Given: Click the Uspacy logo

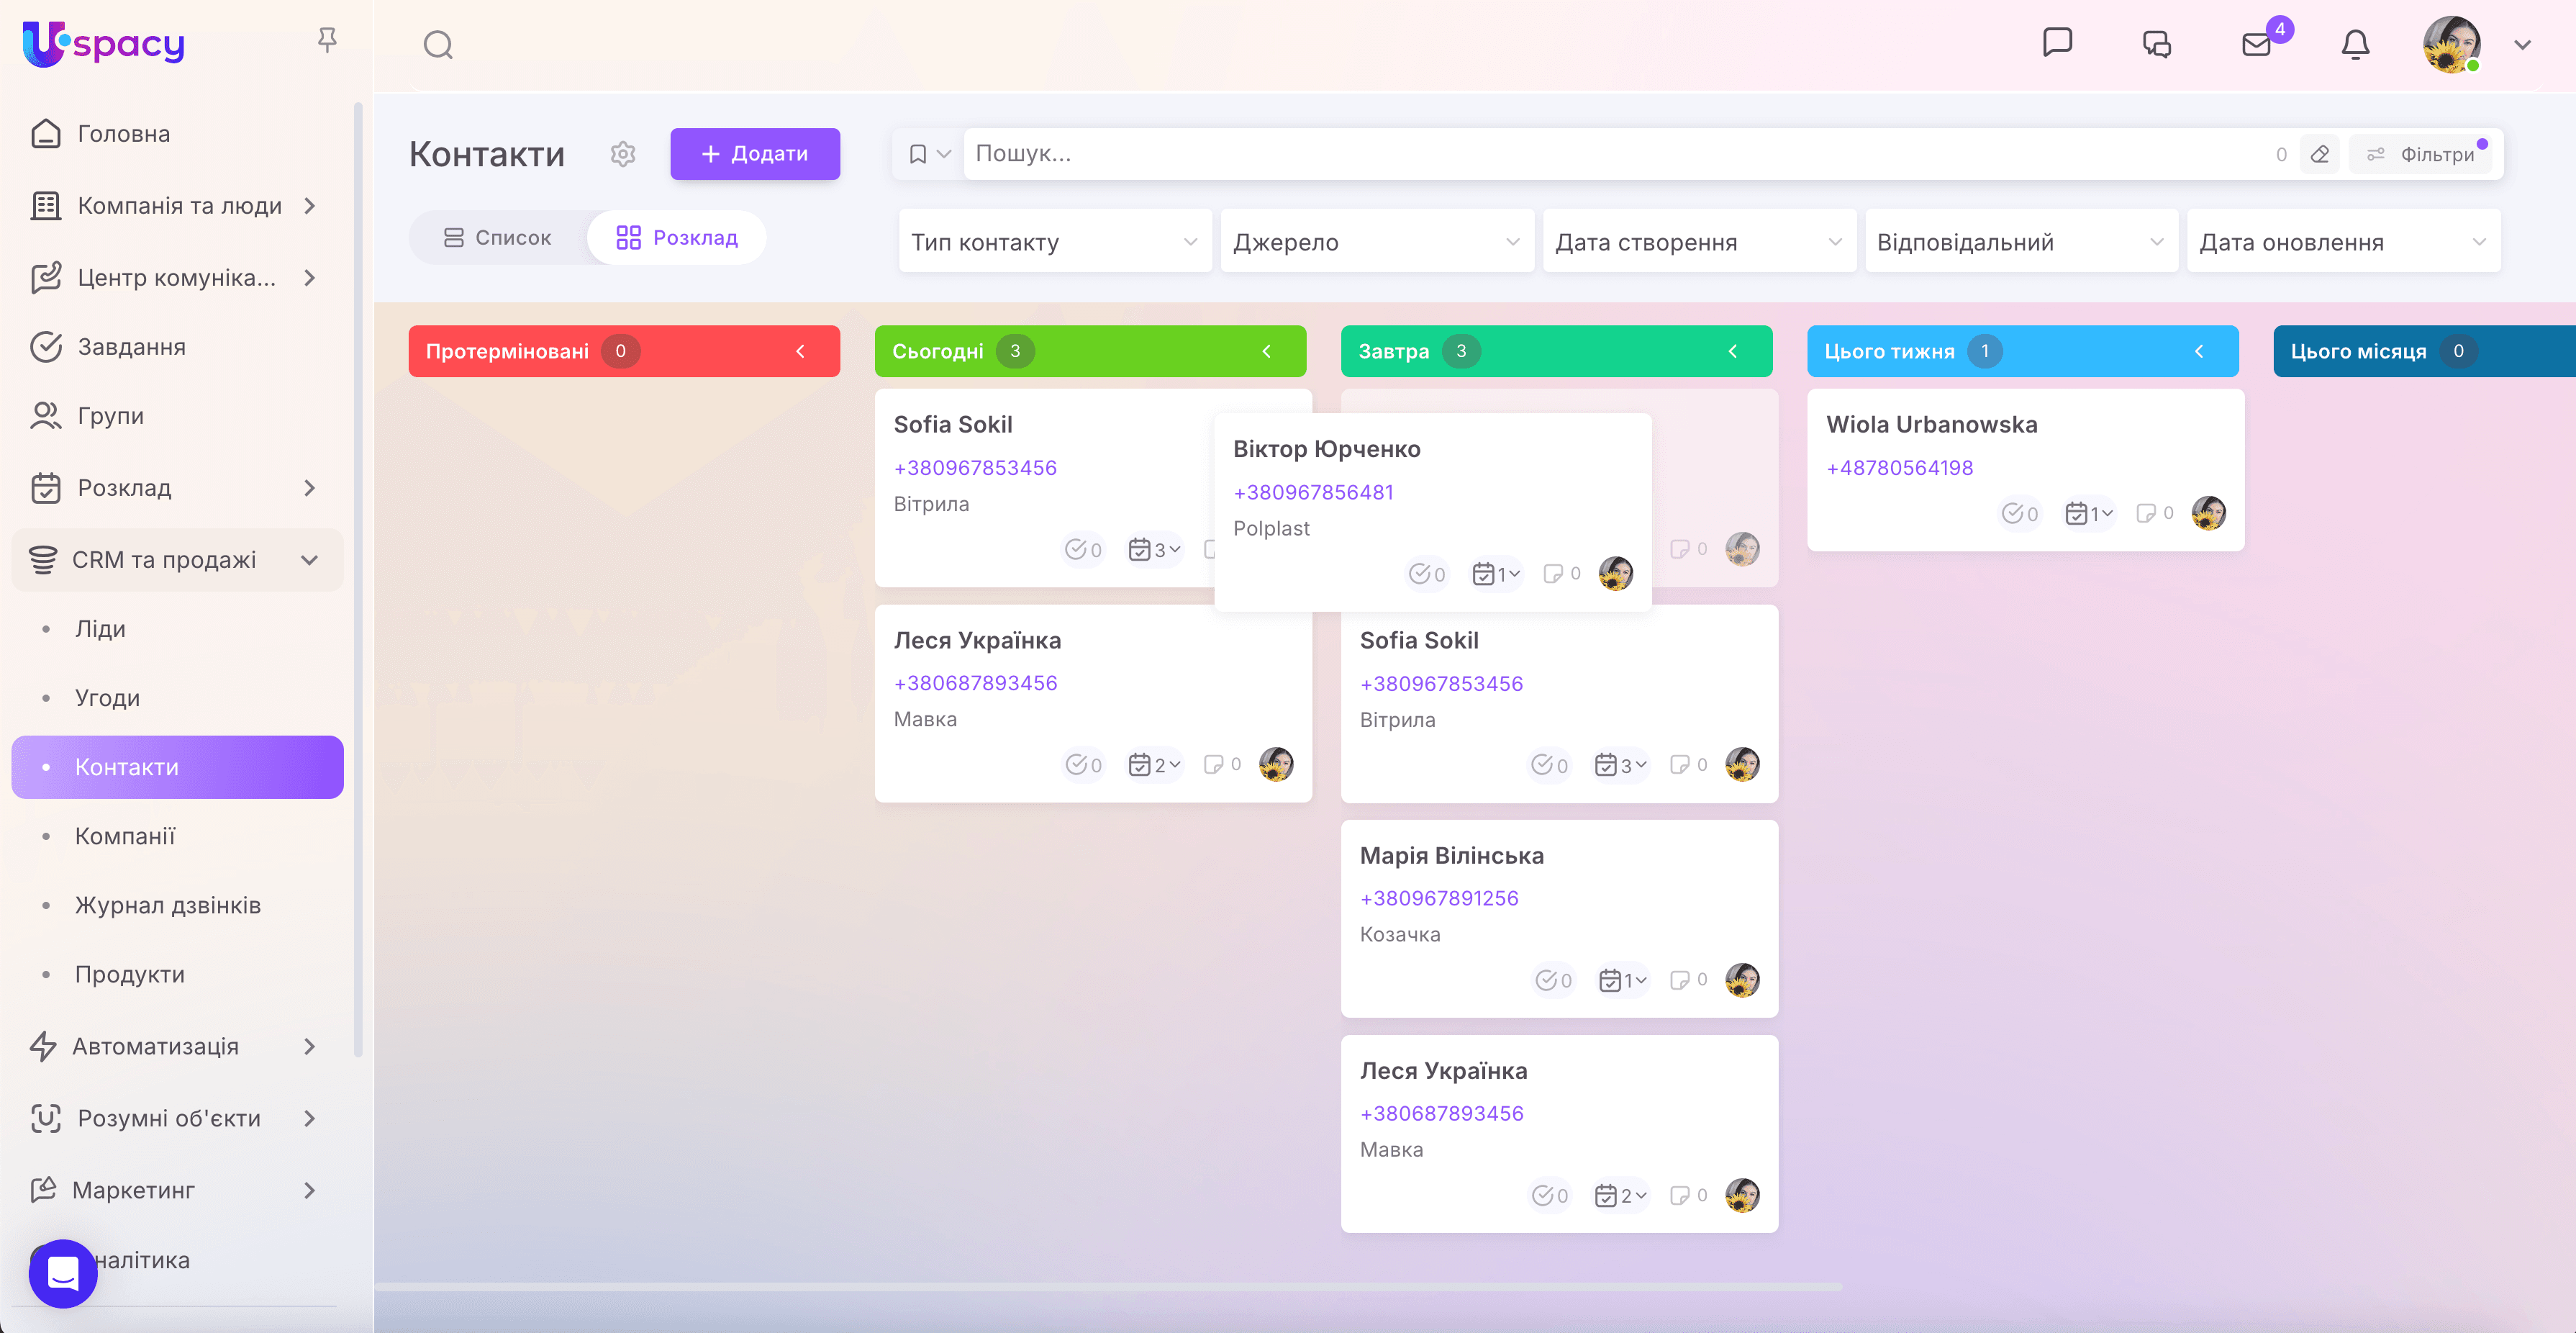Looking at the screenshot, I should pos(104,44).
